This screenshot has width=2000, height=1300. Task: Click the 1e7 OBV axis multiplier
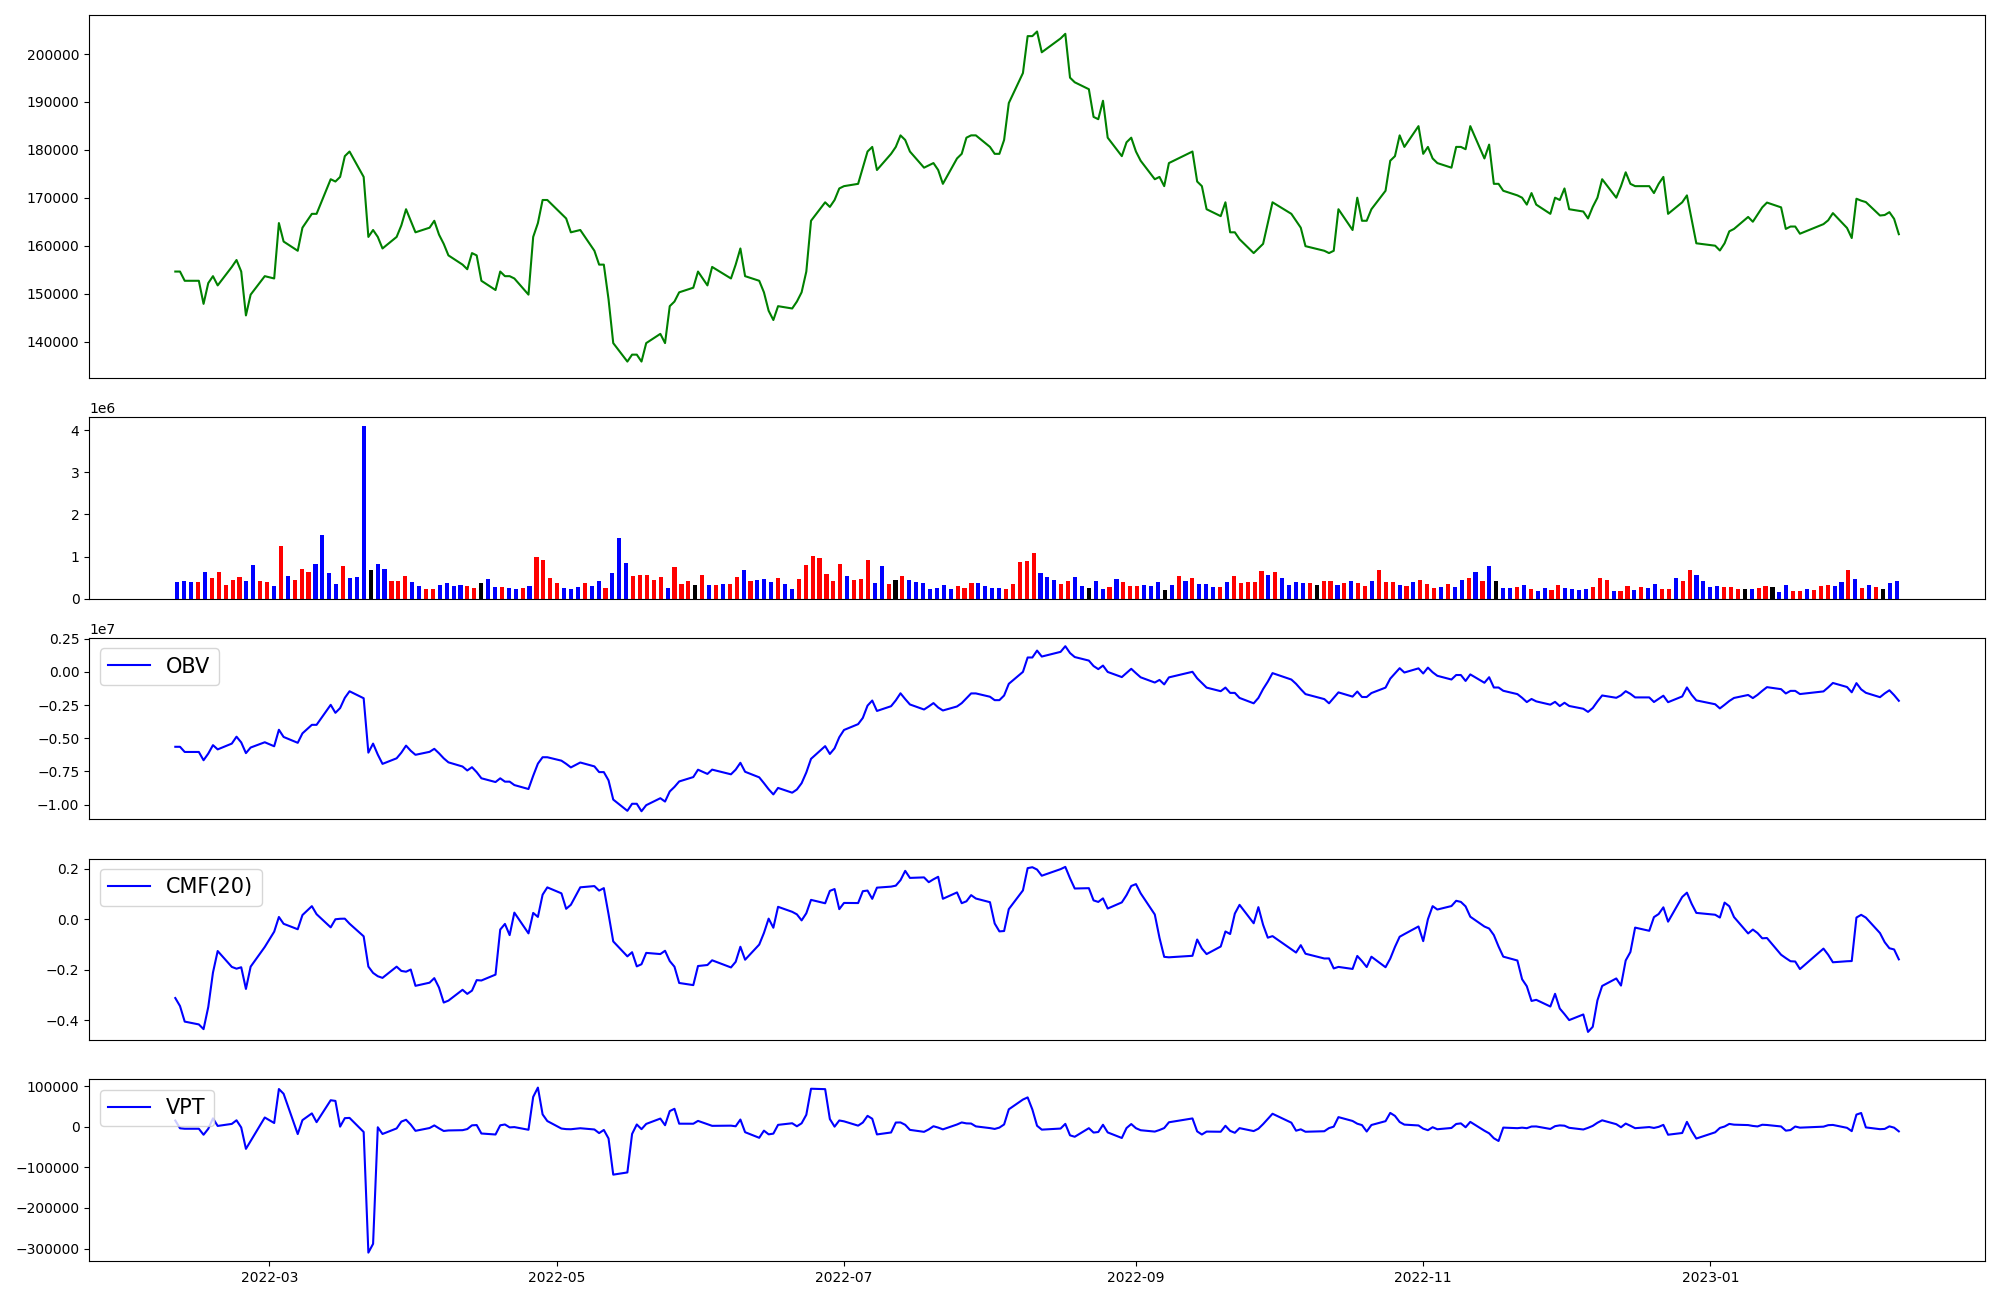(102, 629)
